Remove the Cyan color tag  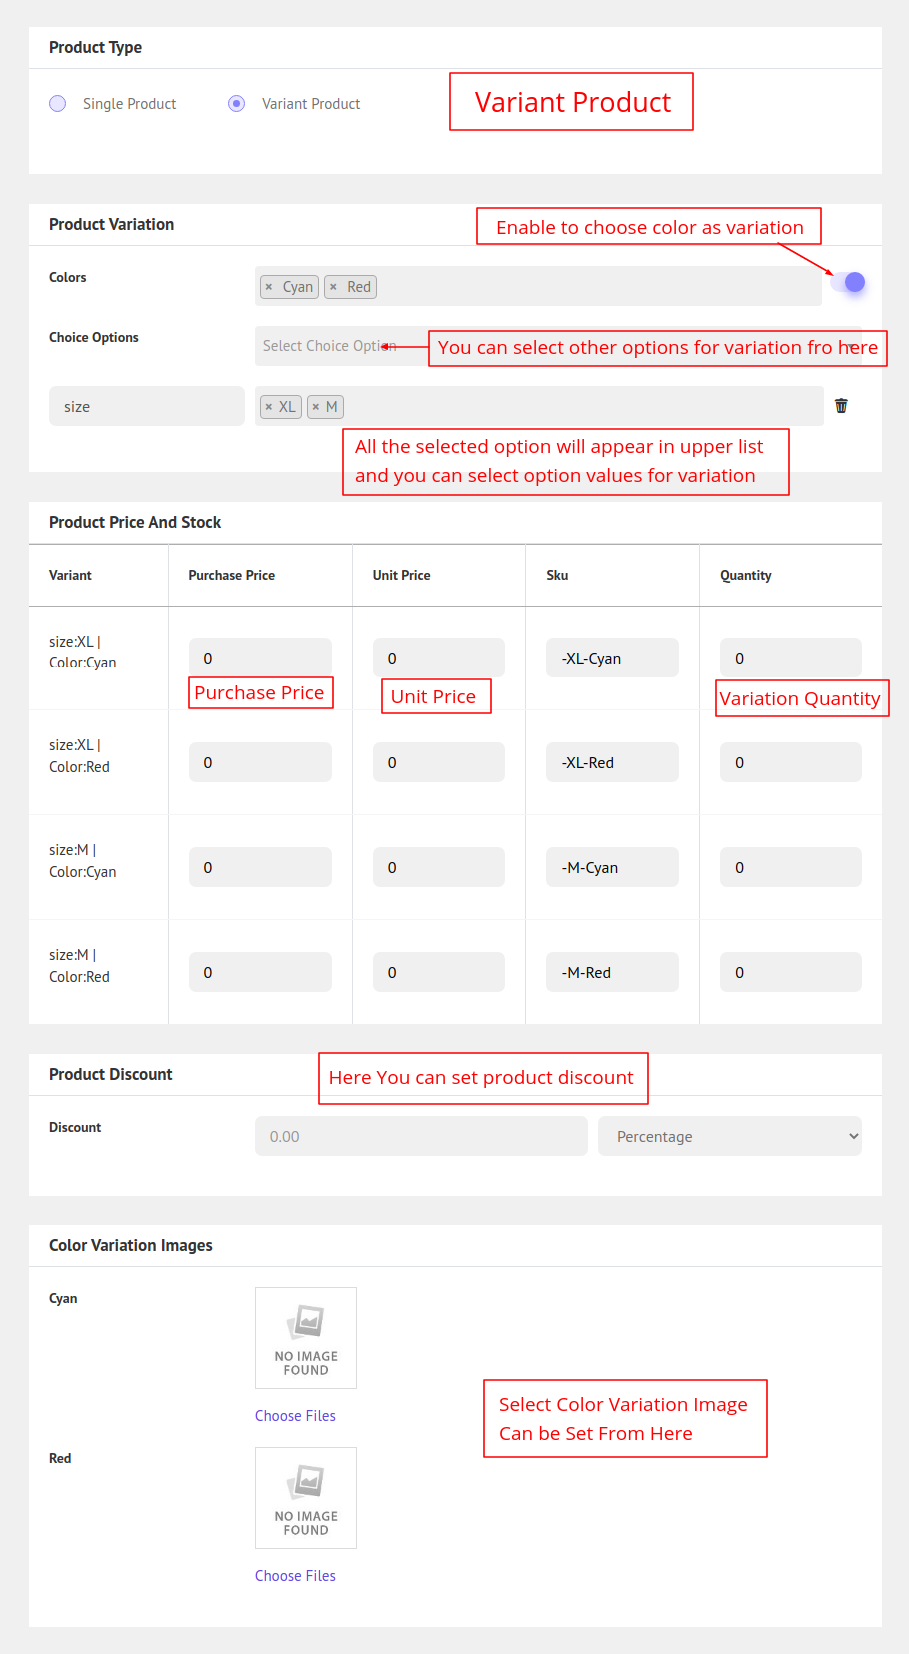click(269, 287)
